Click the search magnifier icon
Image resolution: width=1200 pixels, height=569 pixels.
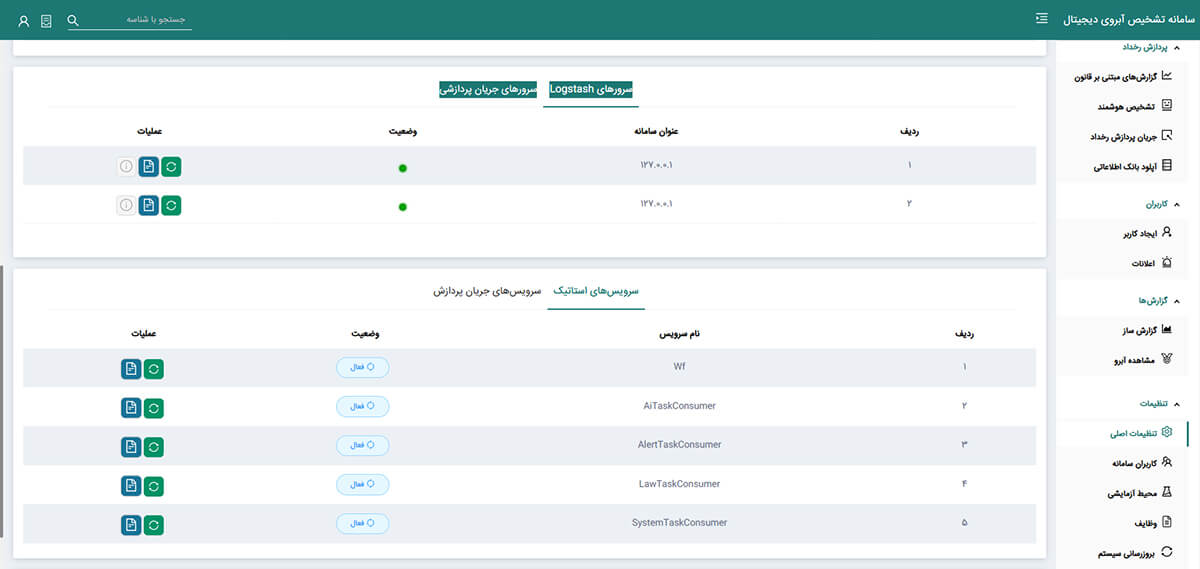tap(73, 20)
